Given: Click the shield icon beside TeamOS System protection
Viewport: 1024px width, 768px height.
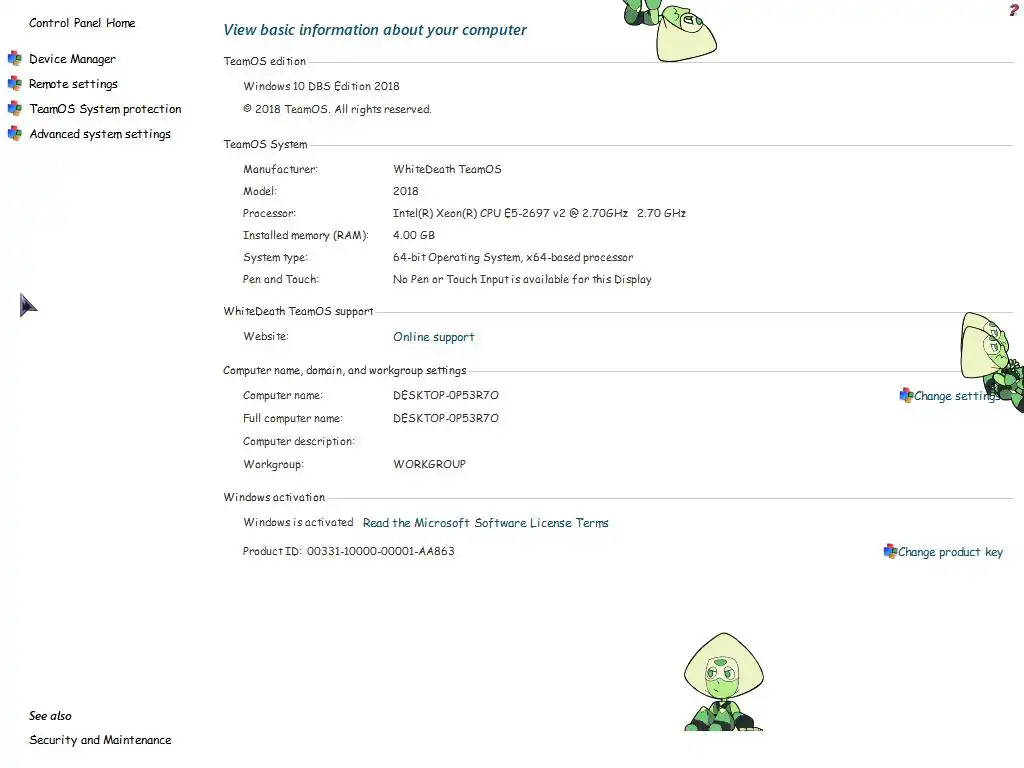Looking at the screenshot, I should coord(14,108).
